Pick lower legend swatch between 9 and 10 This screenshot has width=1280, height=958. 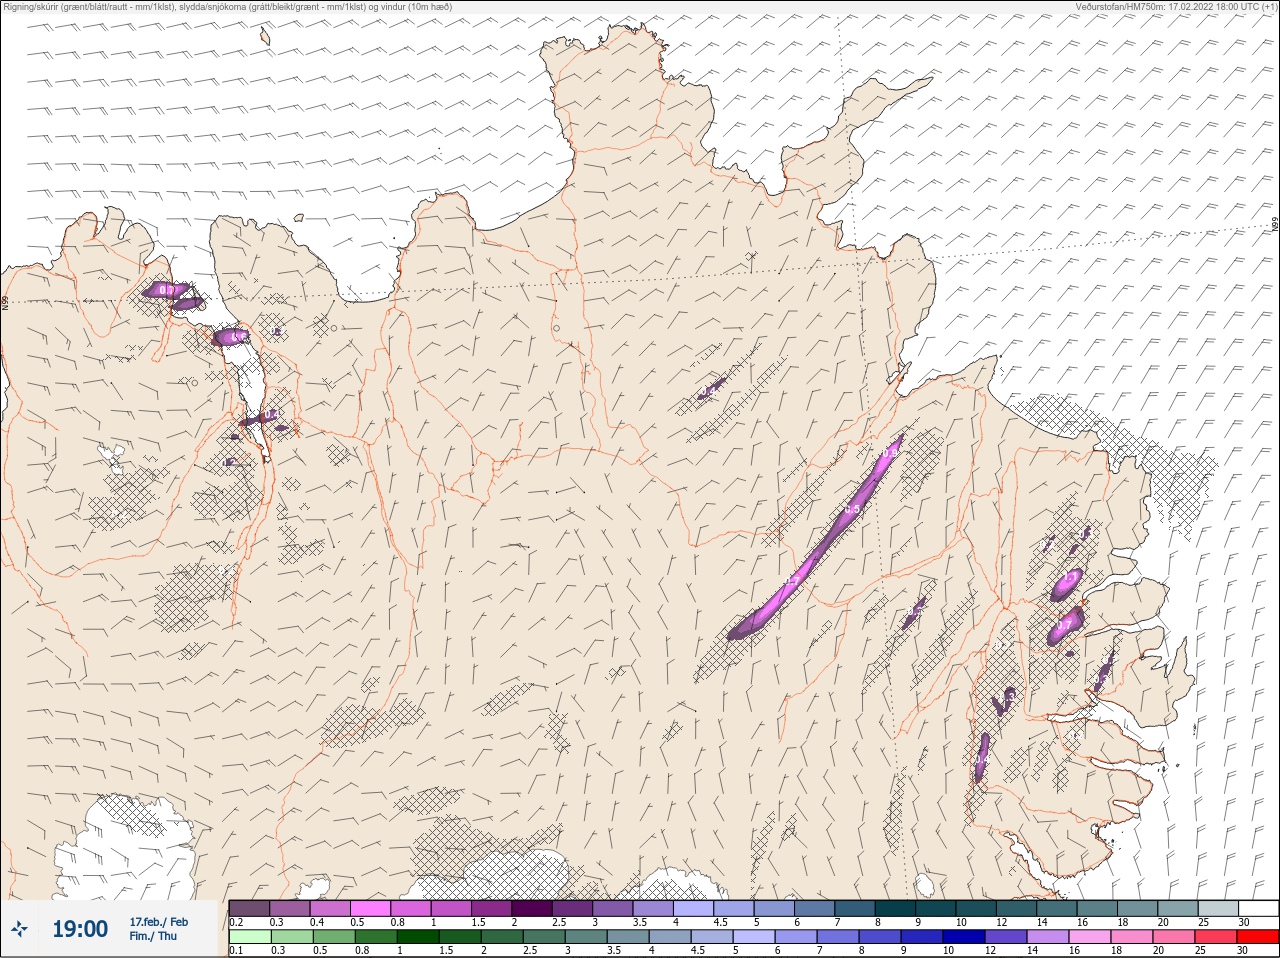(x=922, y=937)
